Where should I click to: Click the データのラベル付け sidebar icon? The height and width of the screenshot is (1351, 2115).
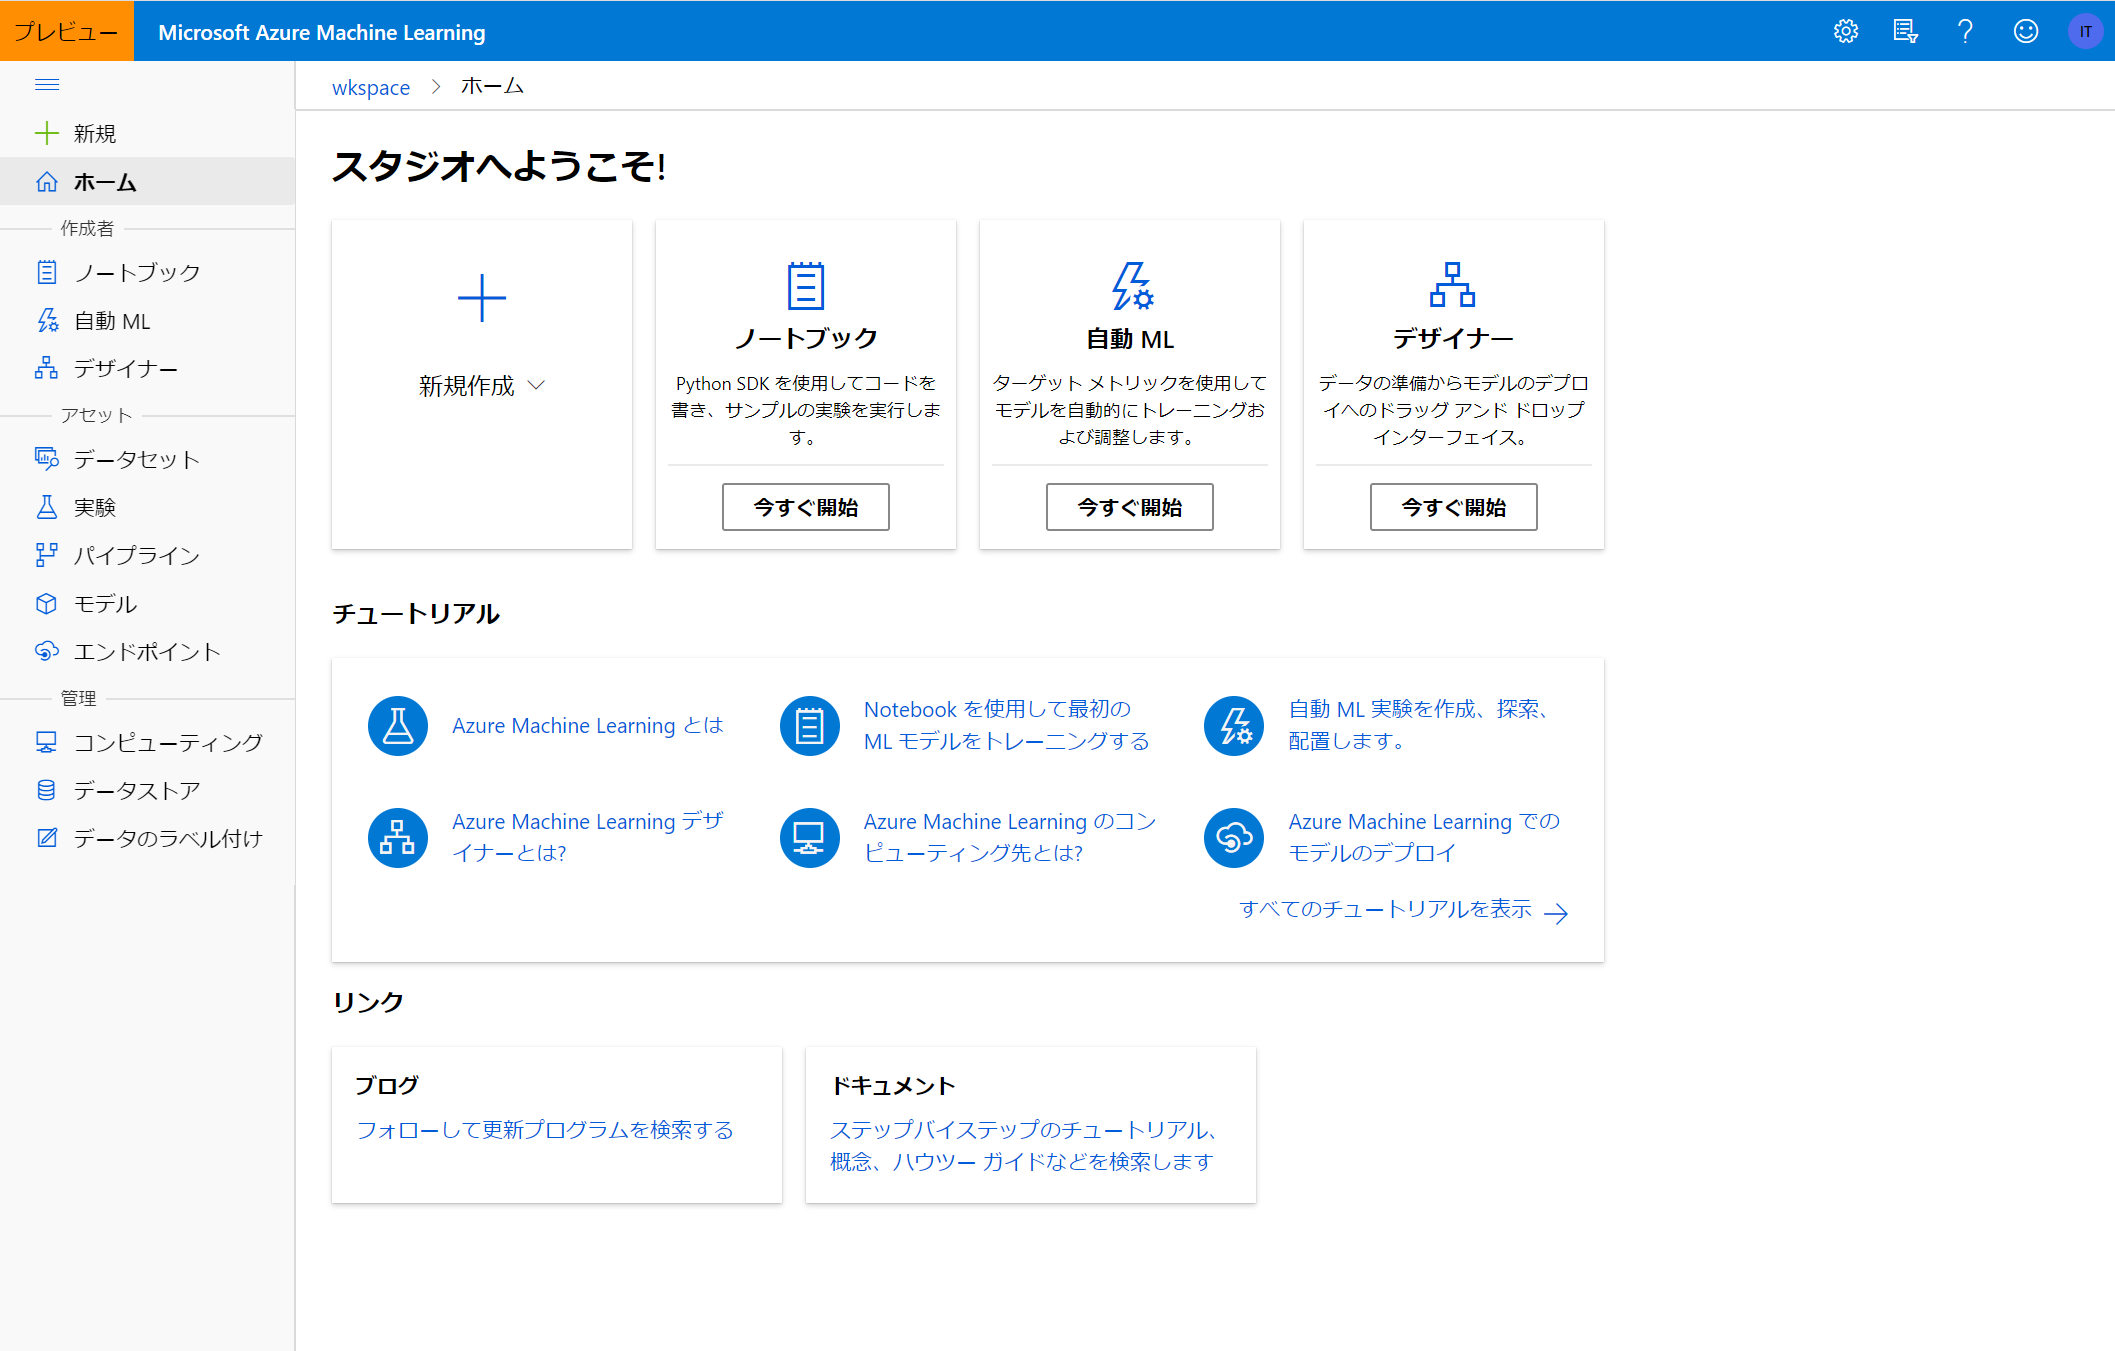46,838
